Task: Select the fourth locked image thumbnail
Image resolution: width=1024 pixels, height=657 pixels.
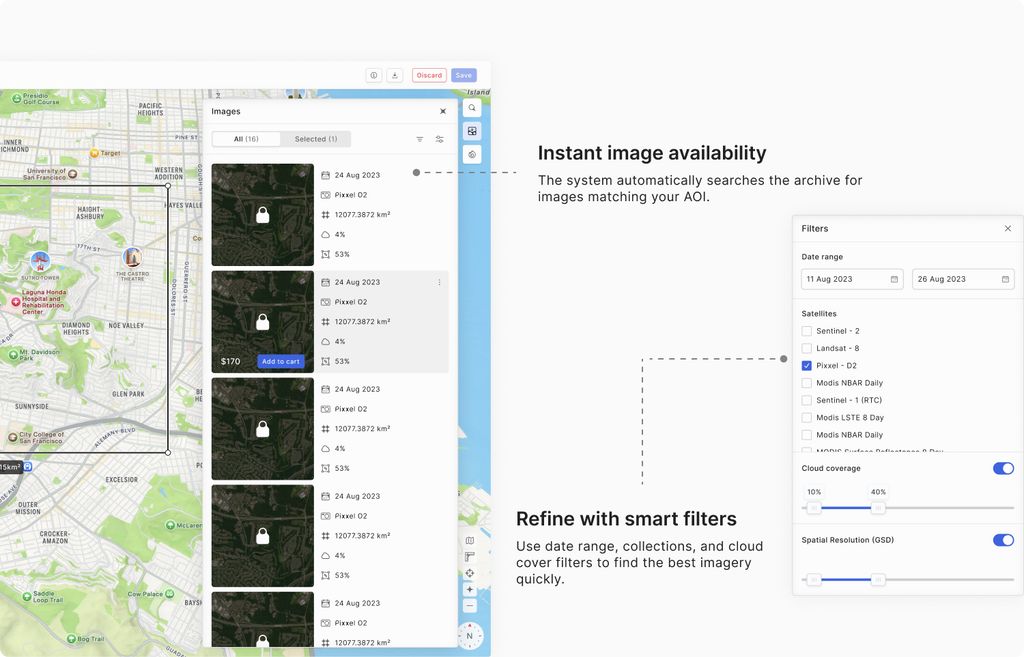Action: [263, 536]
